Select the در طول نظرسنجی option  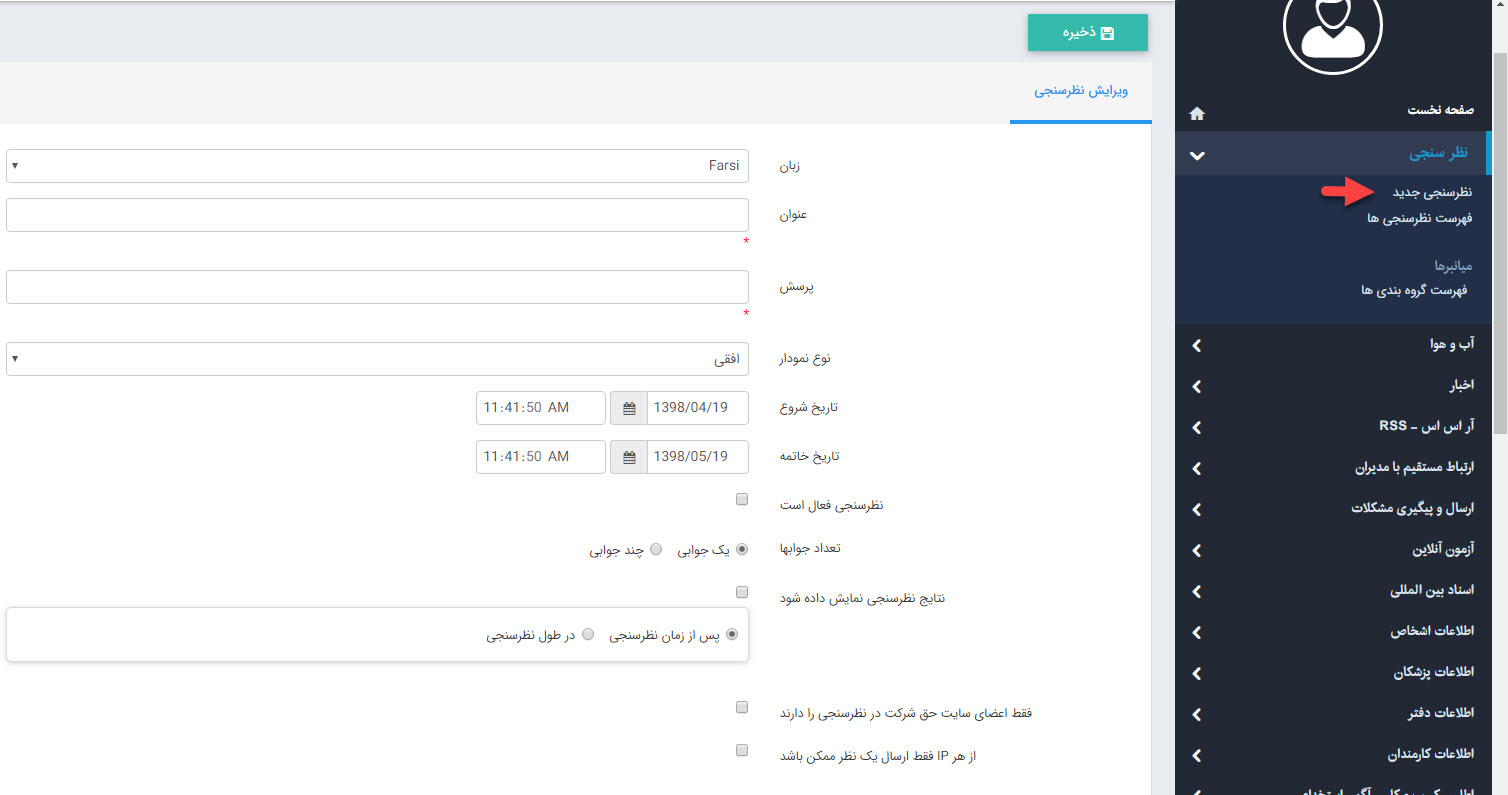click(588, 634)
